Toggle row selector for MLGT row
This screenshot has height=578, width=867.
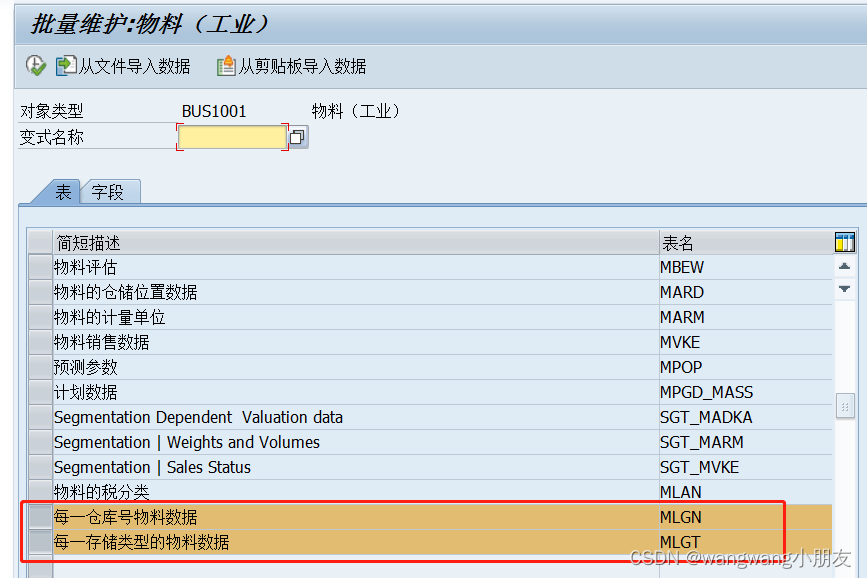(40, 541)
